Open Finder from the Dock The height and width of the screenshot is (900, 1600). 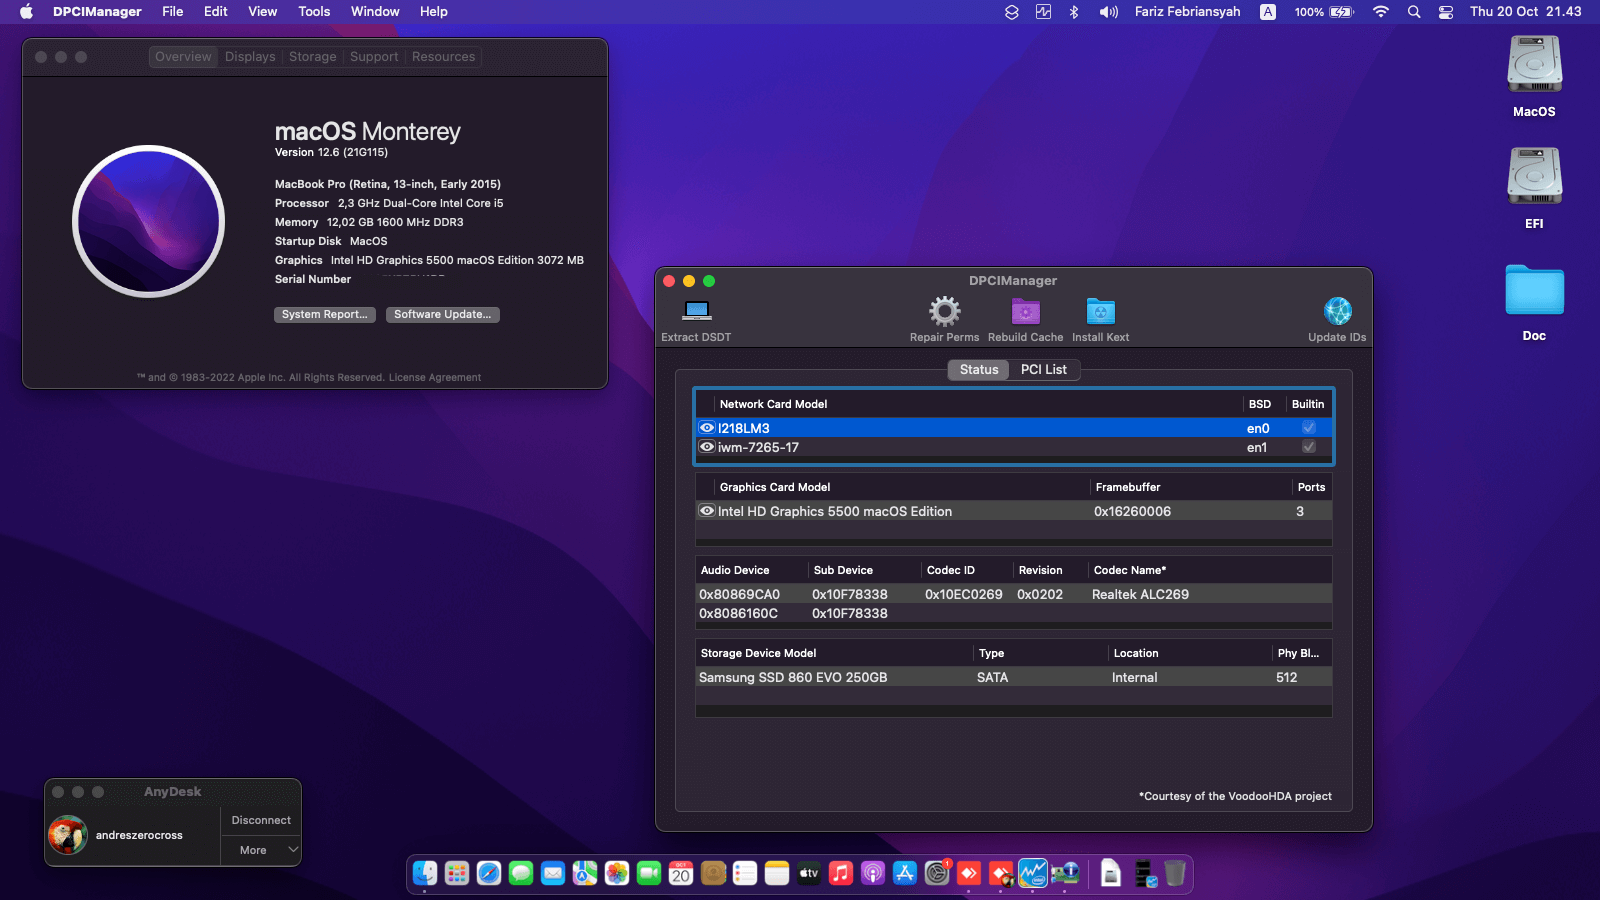(x=425, y=874)
